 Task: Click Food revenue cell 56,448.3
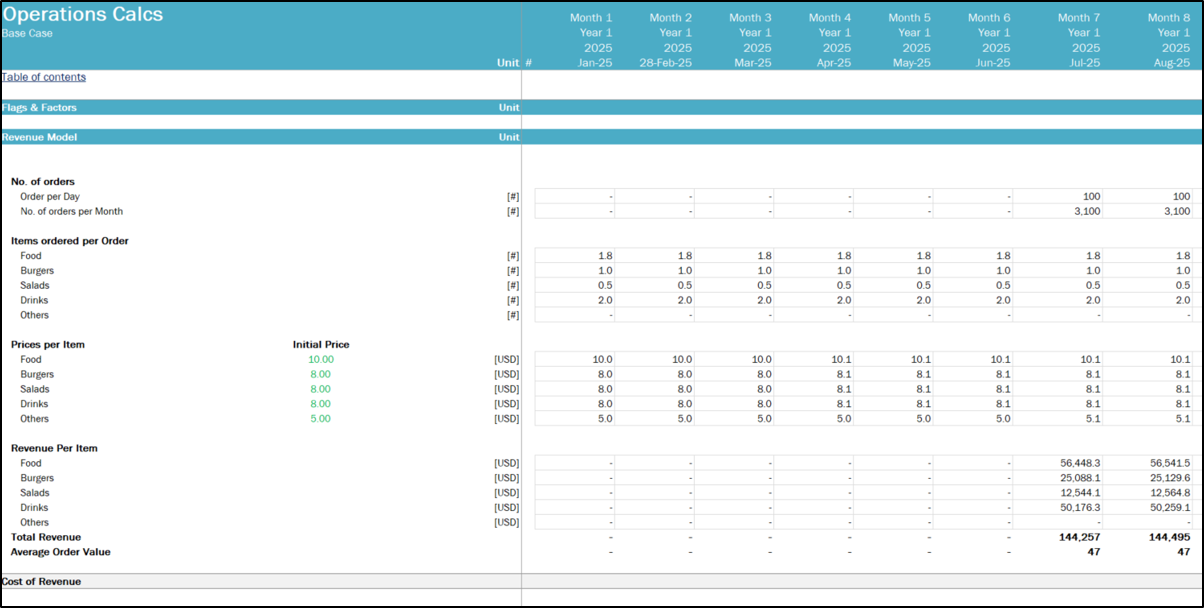[x=1079, y=463]
